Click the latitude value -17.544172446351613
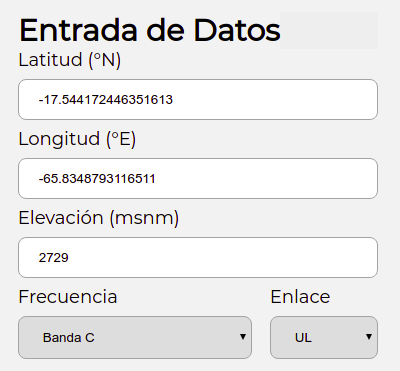Screen dimensions: 400x371 click(x=106, y=100)
